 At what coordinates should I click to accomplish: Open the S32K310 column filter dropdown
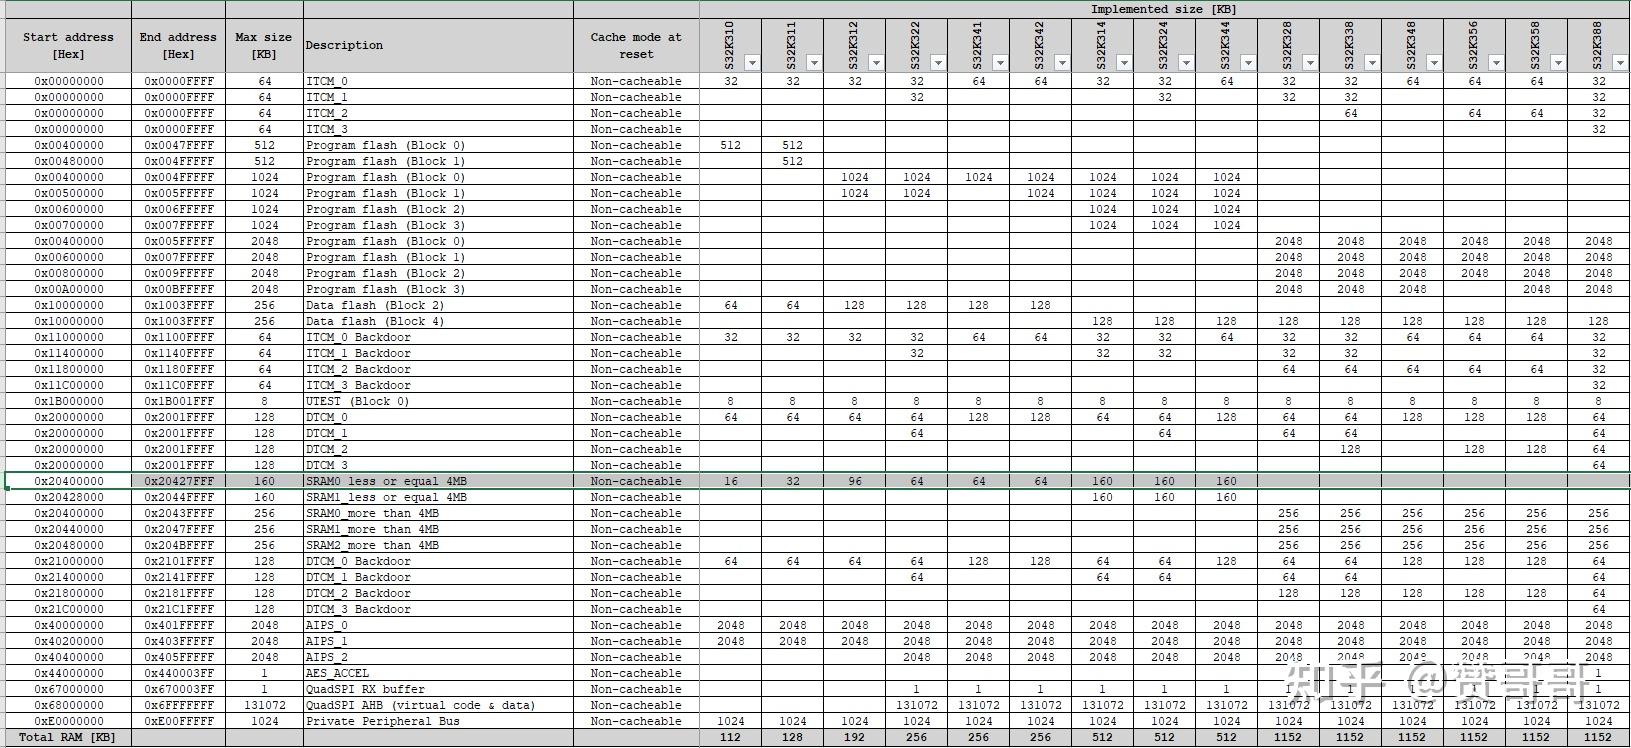pos(752,63)
